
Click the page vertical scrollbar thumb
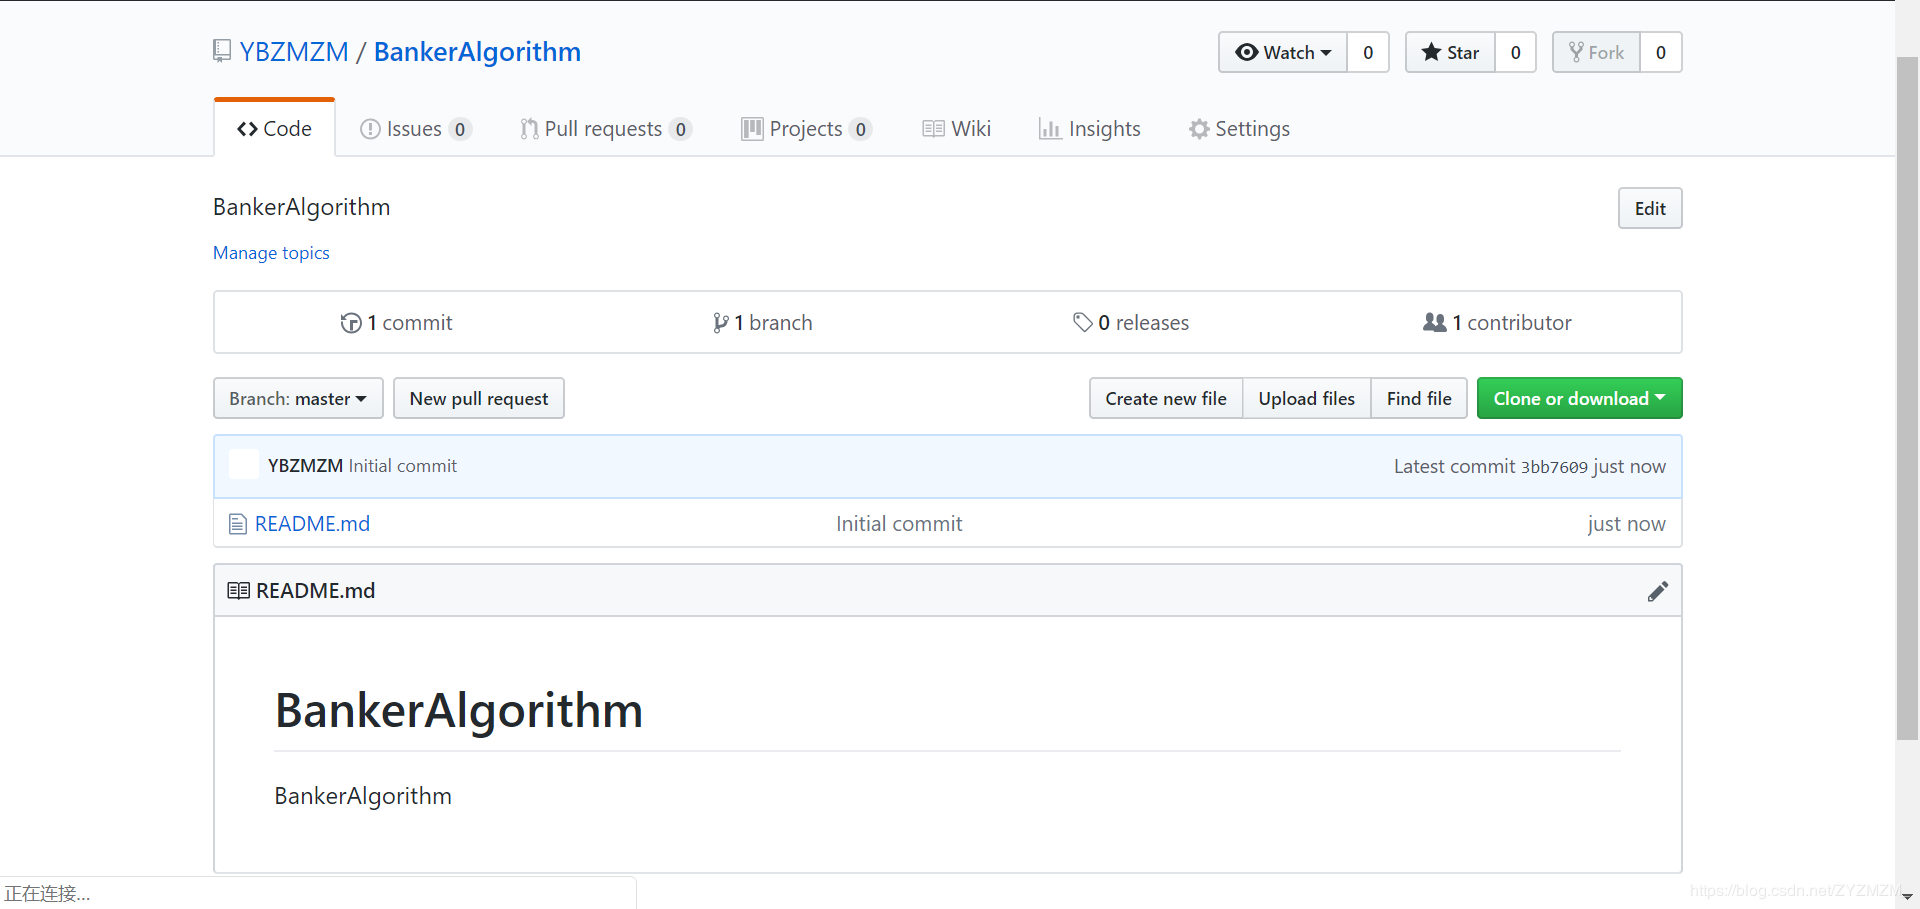coord(1907,398)
